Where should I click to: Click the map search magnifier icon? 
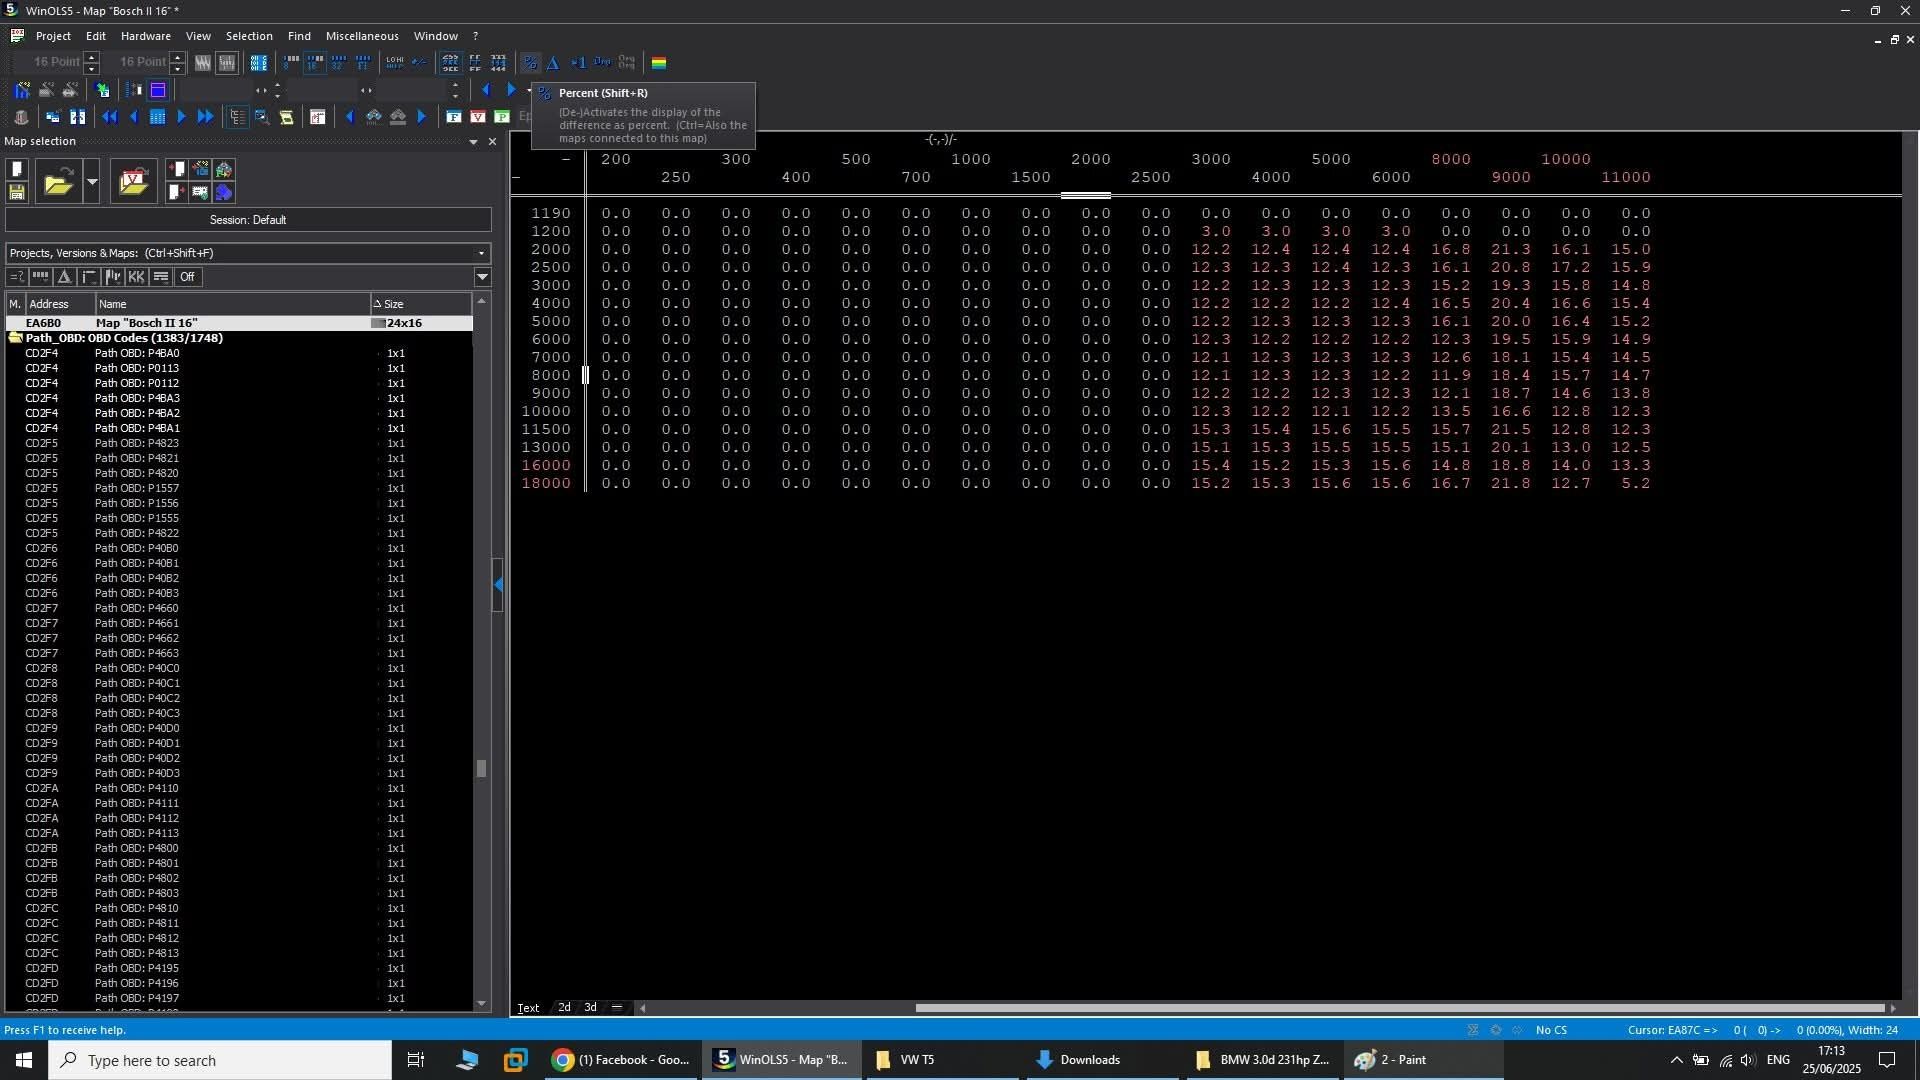coord(262,117)
